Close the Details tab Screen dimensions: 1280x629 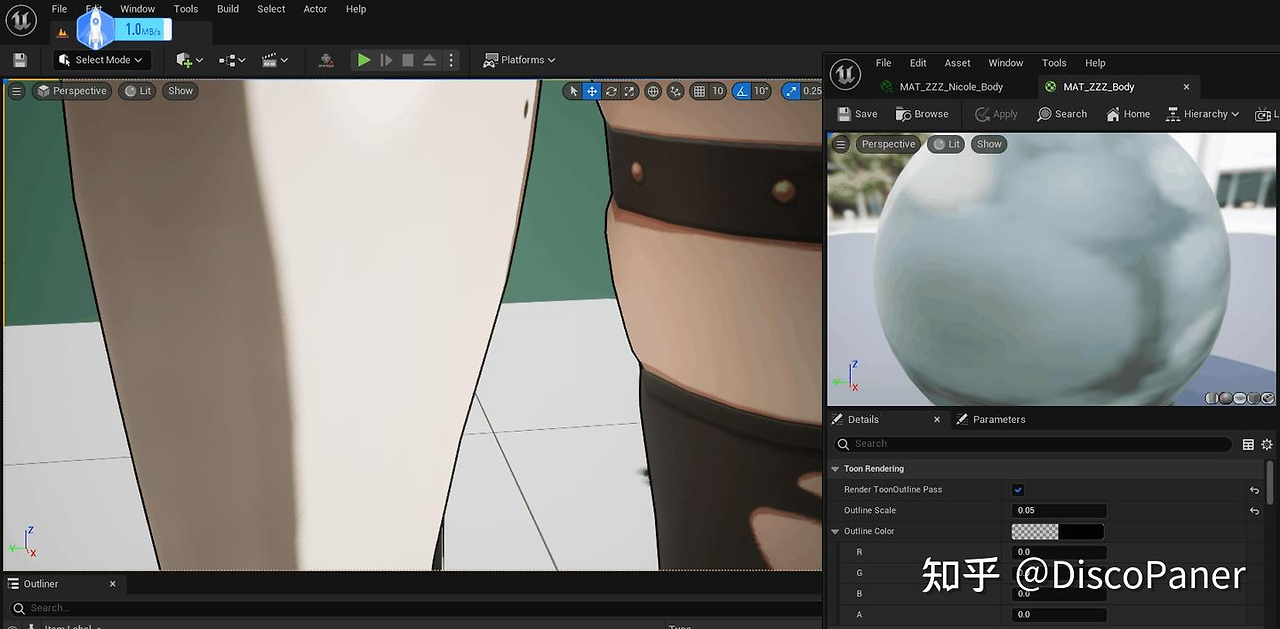[937, 419]
